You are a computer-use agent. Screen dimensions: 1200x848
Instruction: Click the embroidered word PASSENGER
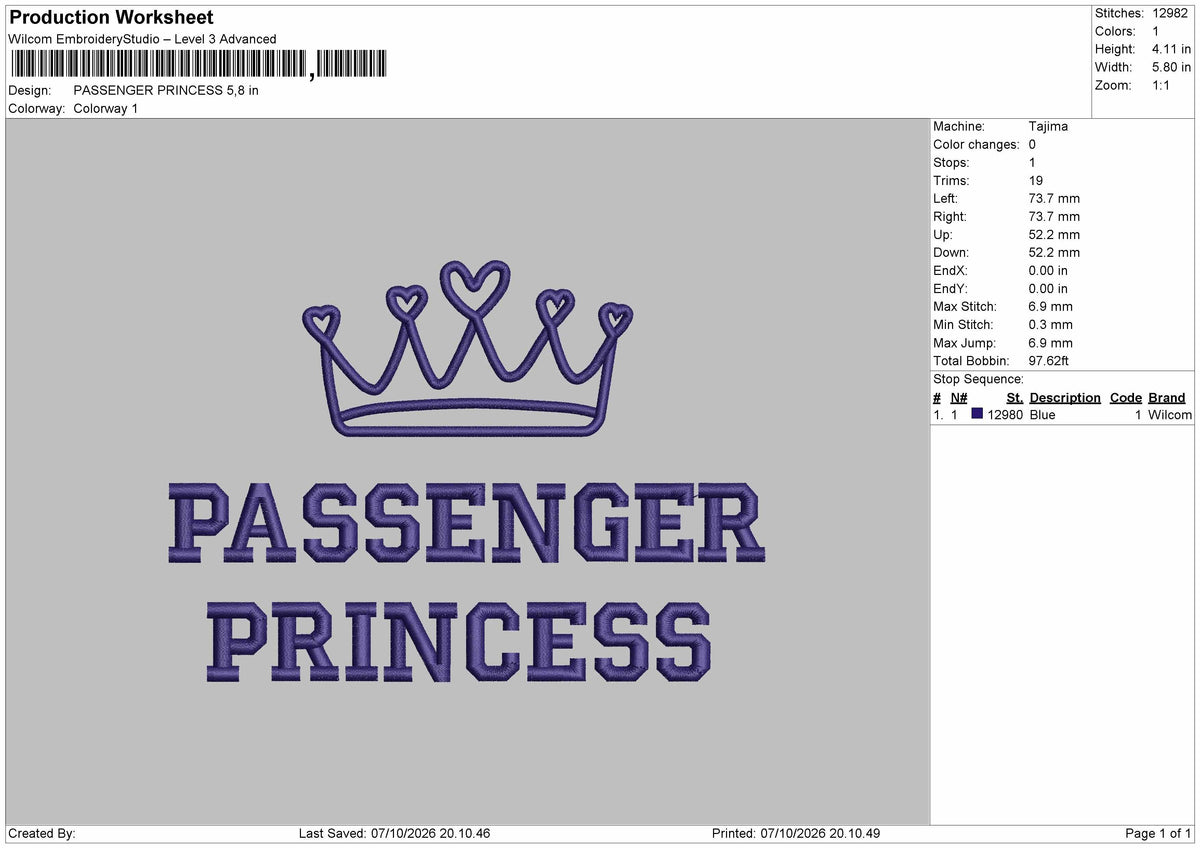coord(467,522)
